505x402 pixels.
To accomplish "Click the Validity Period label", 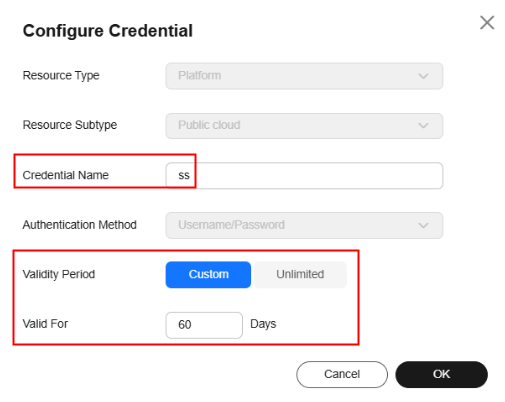I will [x=59, y=274].
